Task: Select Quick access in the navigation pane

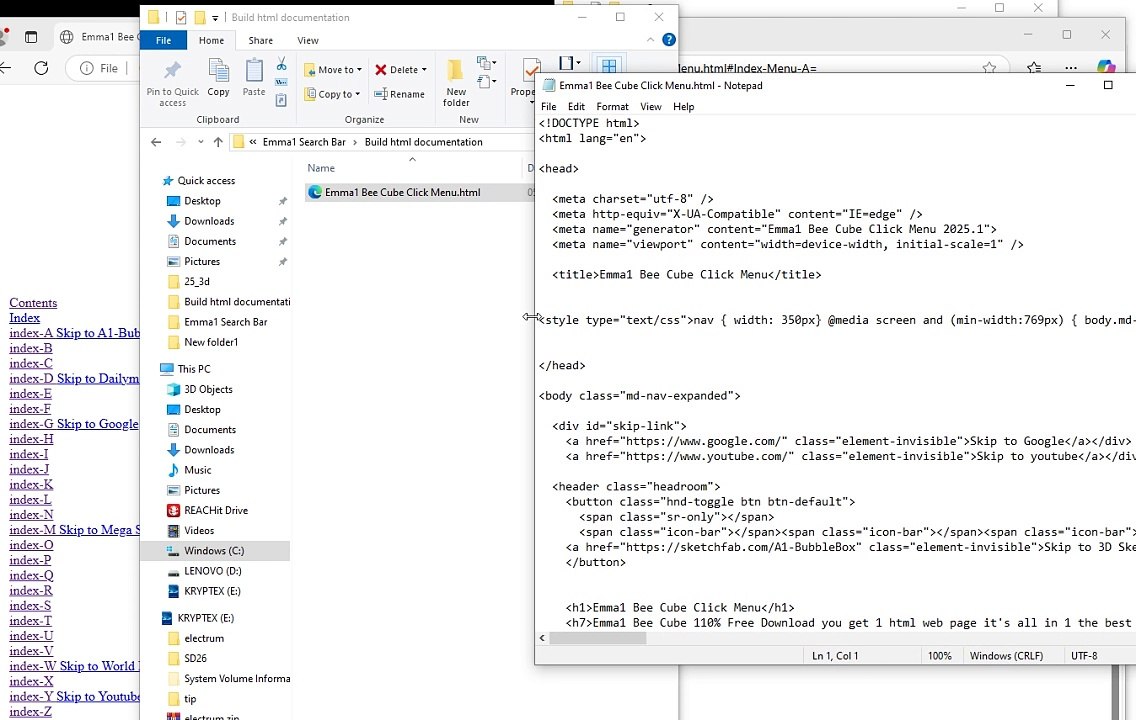Action: pos(206,180)
